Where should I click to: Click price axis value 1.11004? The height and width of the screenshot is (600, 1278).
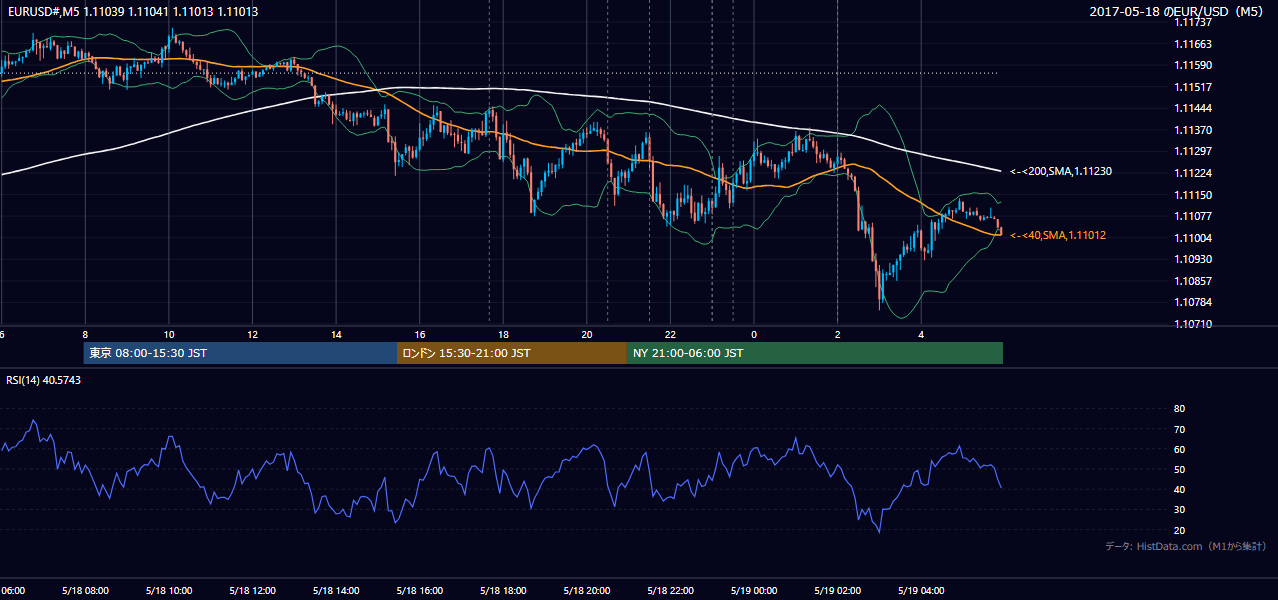1193,238
